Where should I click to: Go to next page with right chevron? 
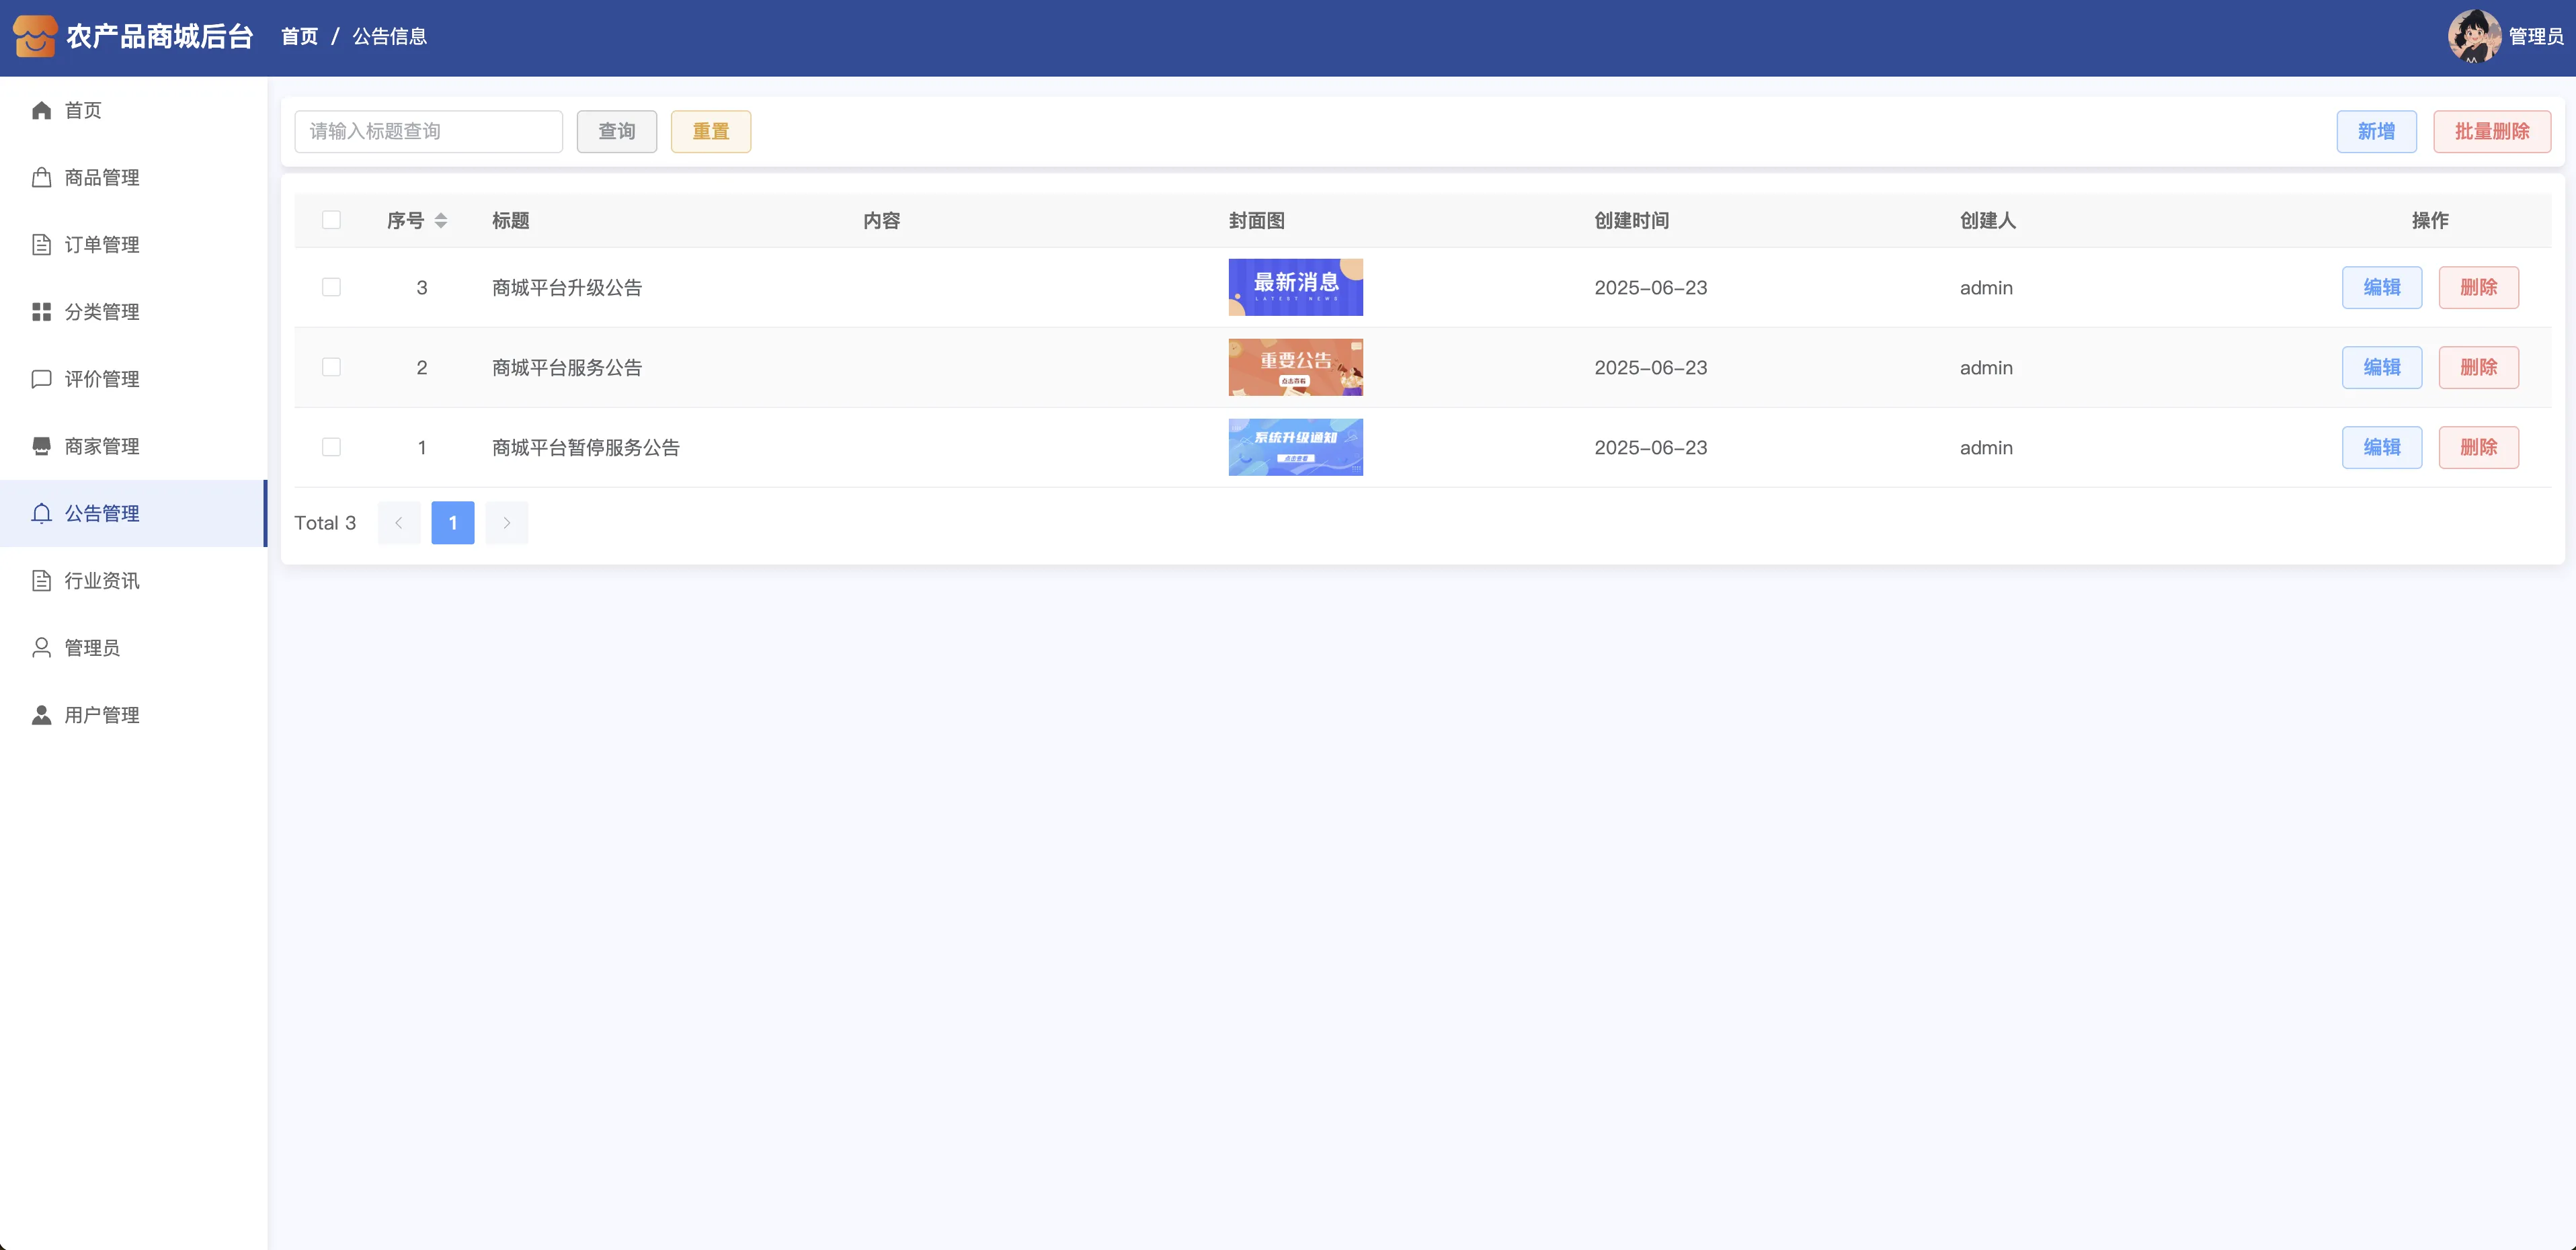click(x=506, y=523)
